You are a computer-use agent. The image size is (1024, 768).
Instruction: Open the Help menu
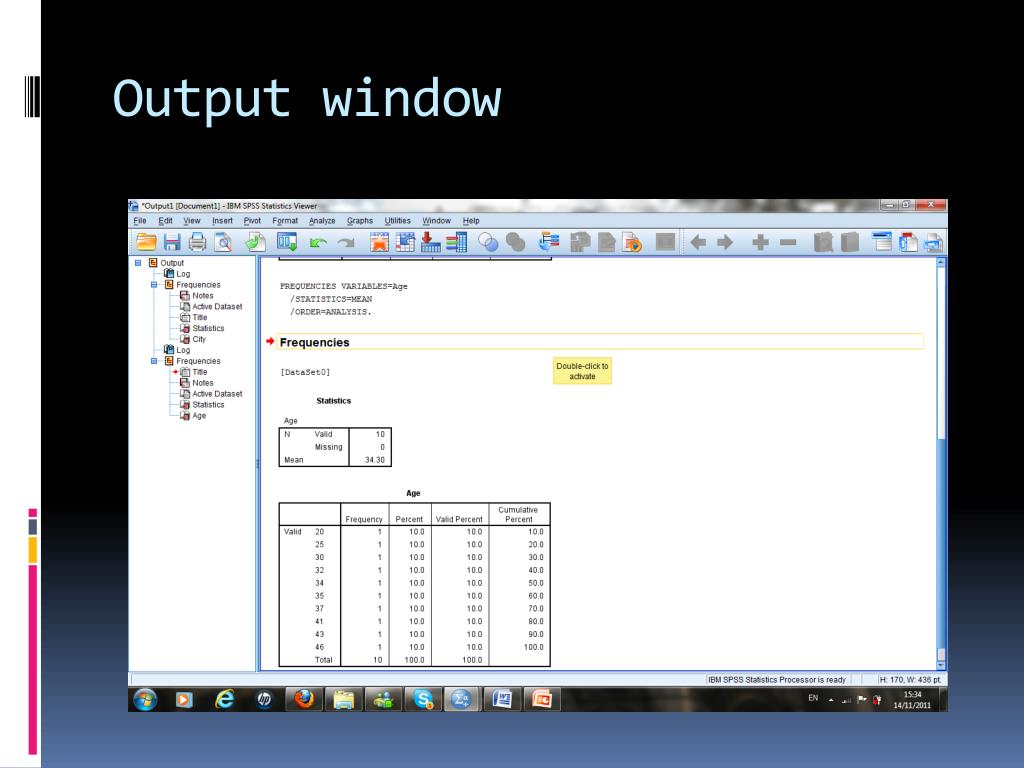(471, 221)
